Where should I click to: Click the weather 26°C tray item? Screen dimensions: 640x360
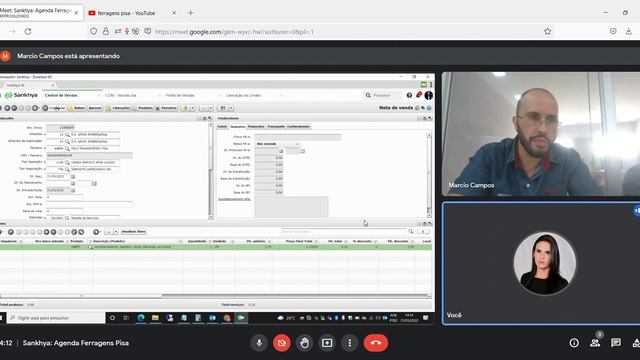pos(286,318)
